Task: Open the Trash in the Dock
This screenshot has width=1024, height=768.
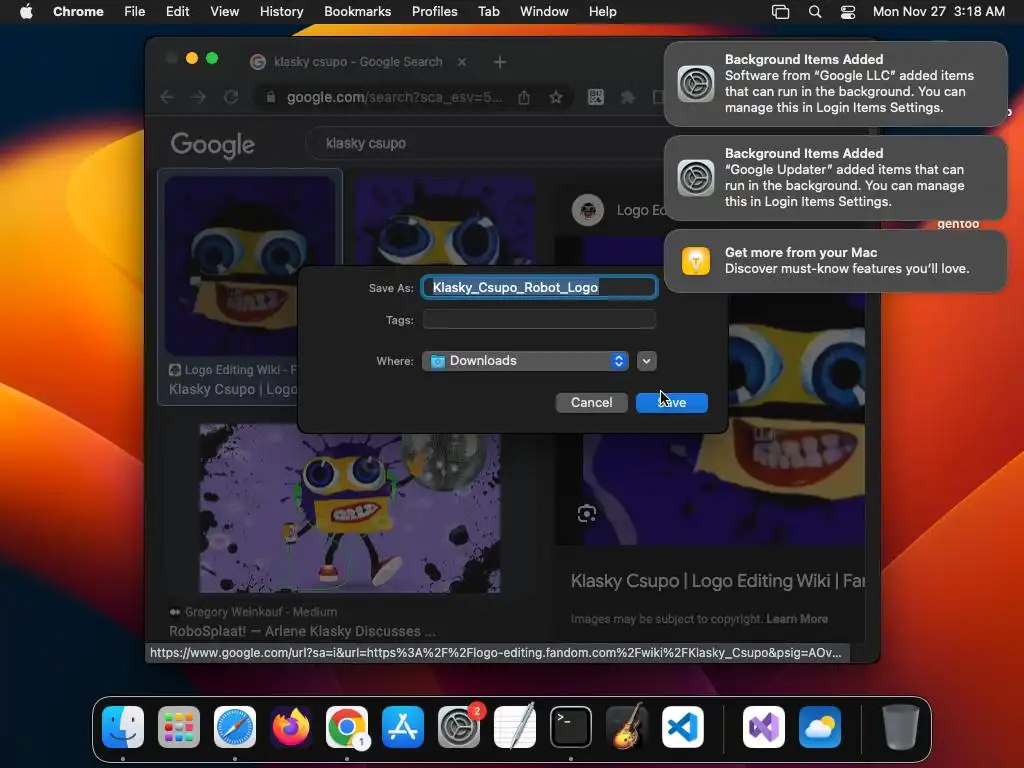Action: point(901,726)
